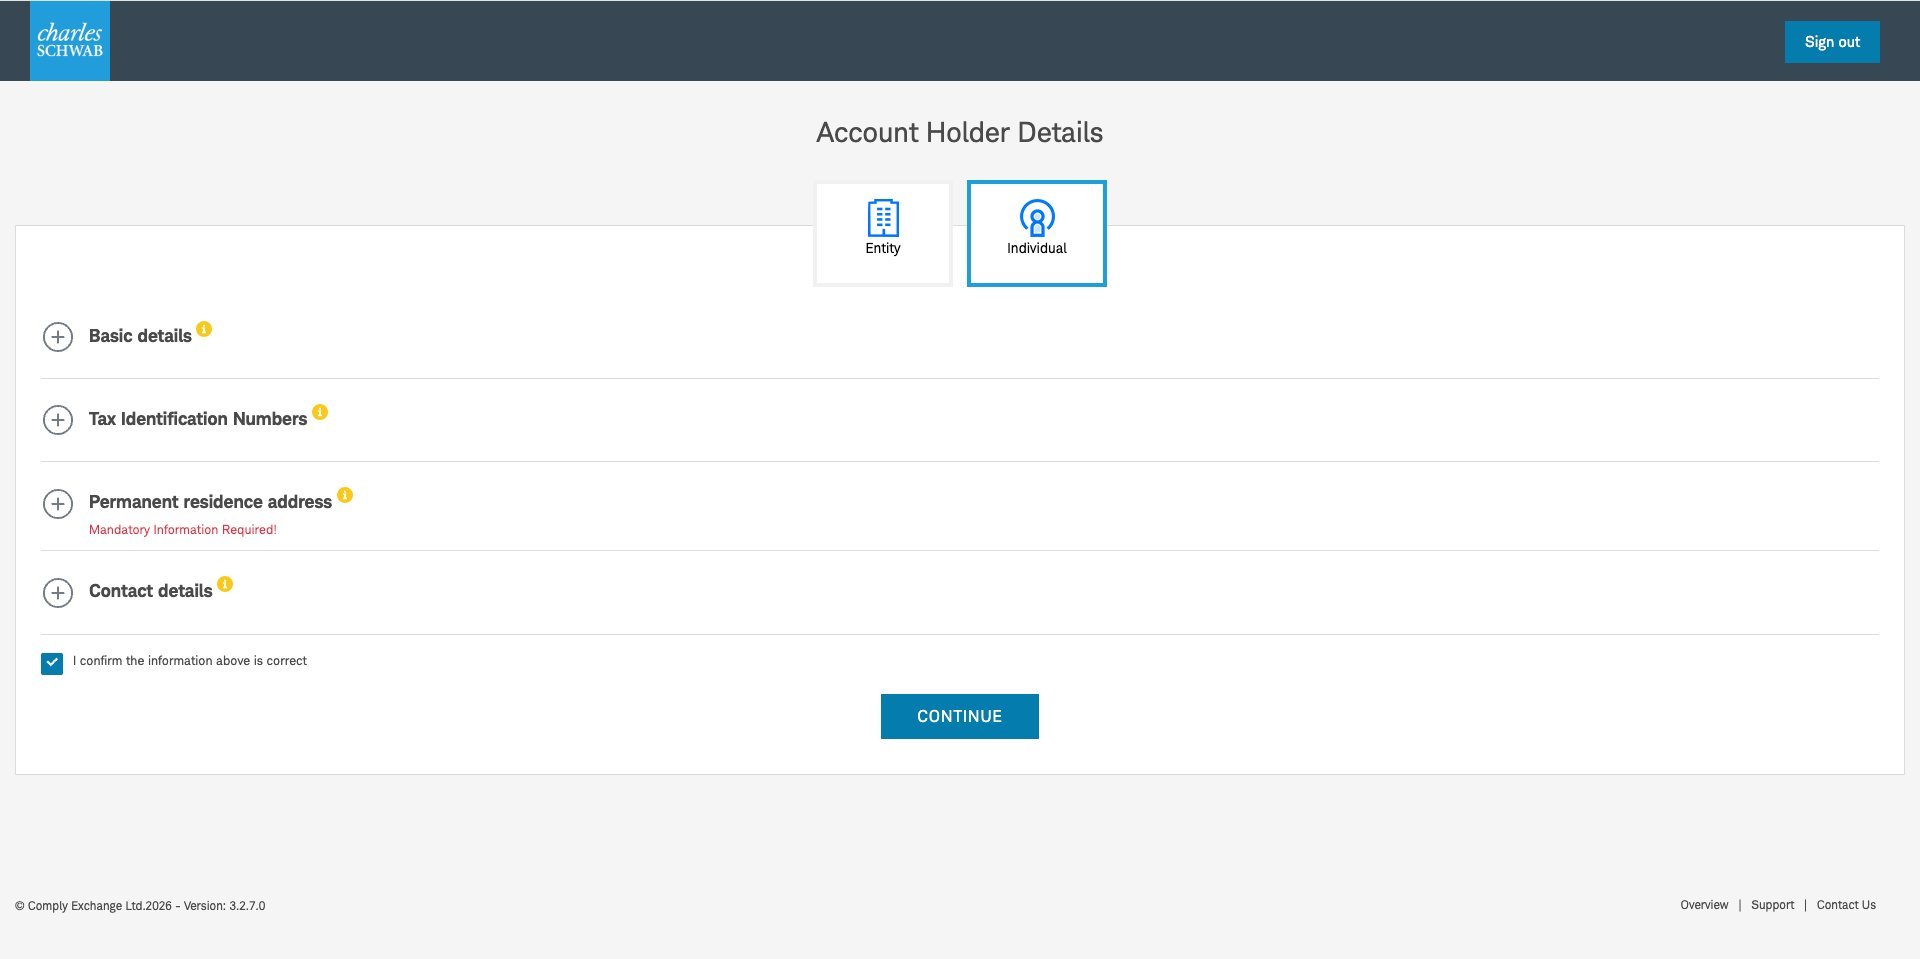Image resolution: width=1920 pixels, height=959 pixels.
Task: Open info tooltip next to Basic details
Action: pyautogui.click(x=204, y=329)
